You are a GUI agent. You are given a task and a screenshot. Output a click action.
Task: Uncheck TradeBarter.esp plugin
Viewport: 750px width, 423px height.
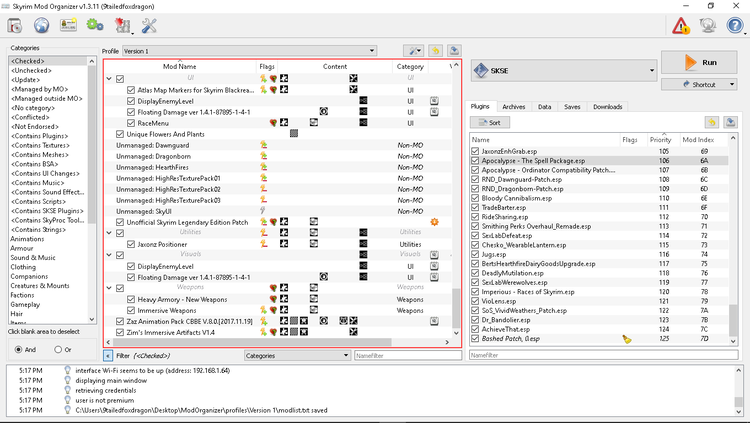tap(475, 207)
